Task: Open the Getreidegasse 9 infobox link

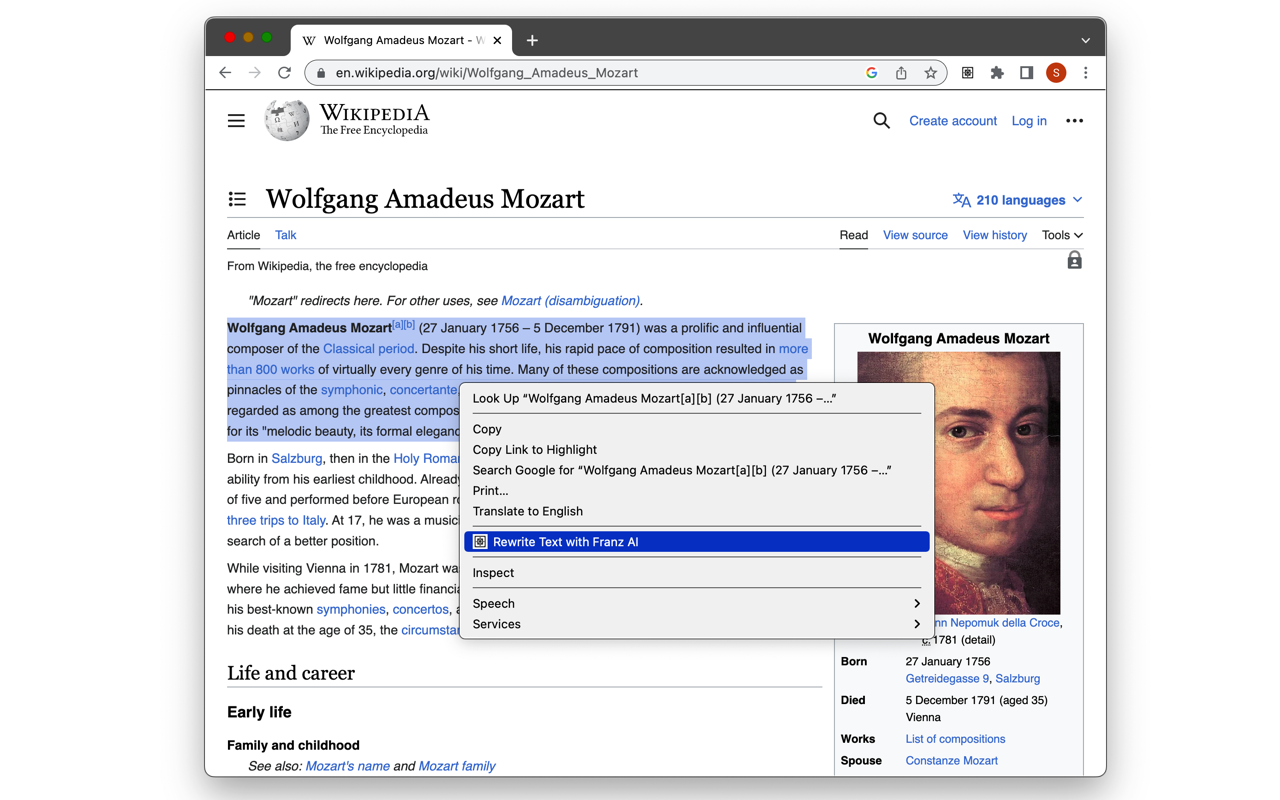Action: click(x=947, y=679)
